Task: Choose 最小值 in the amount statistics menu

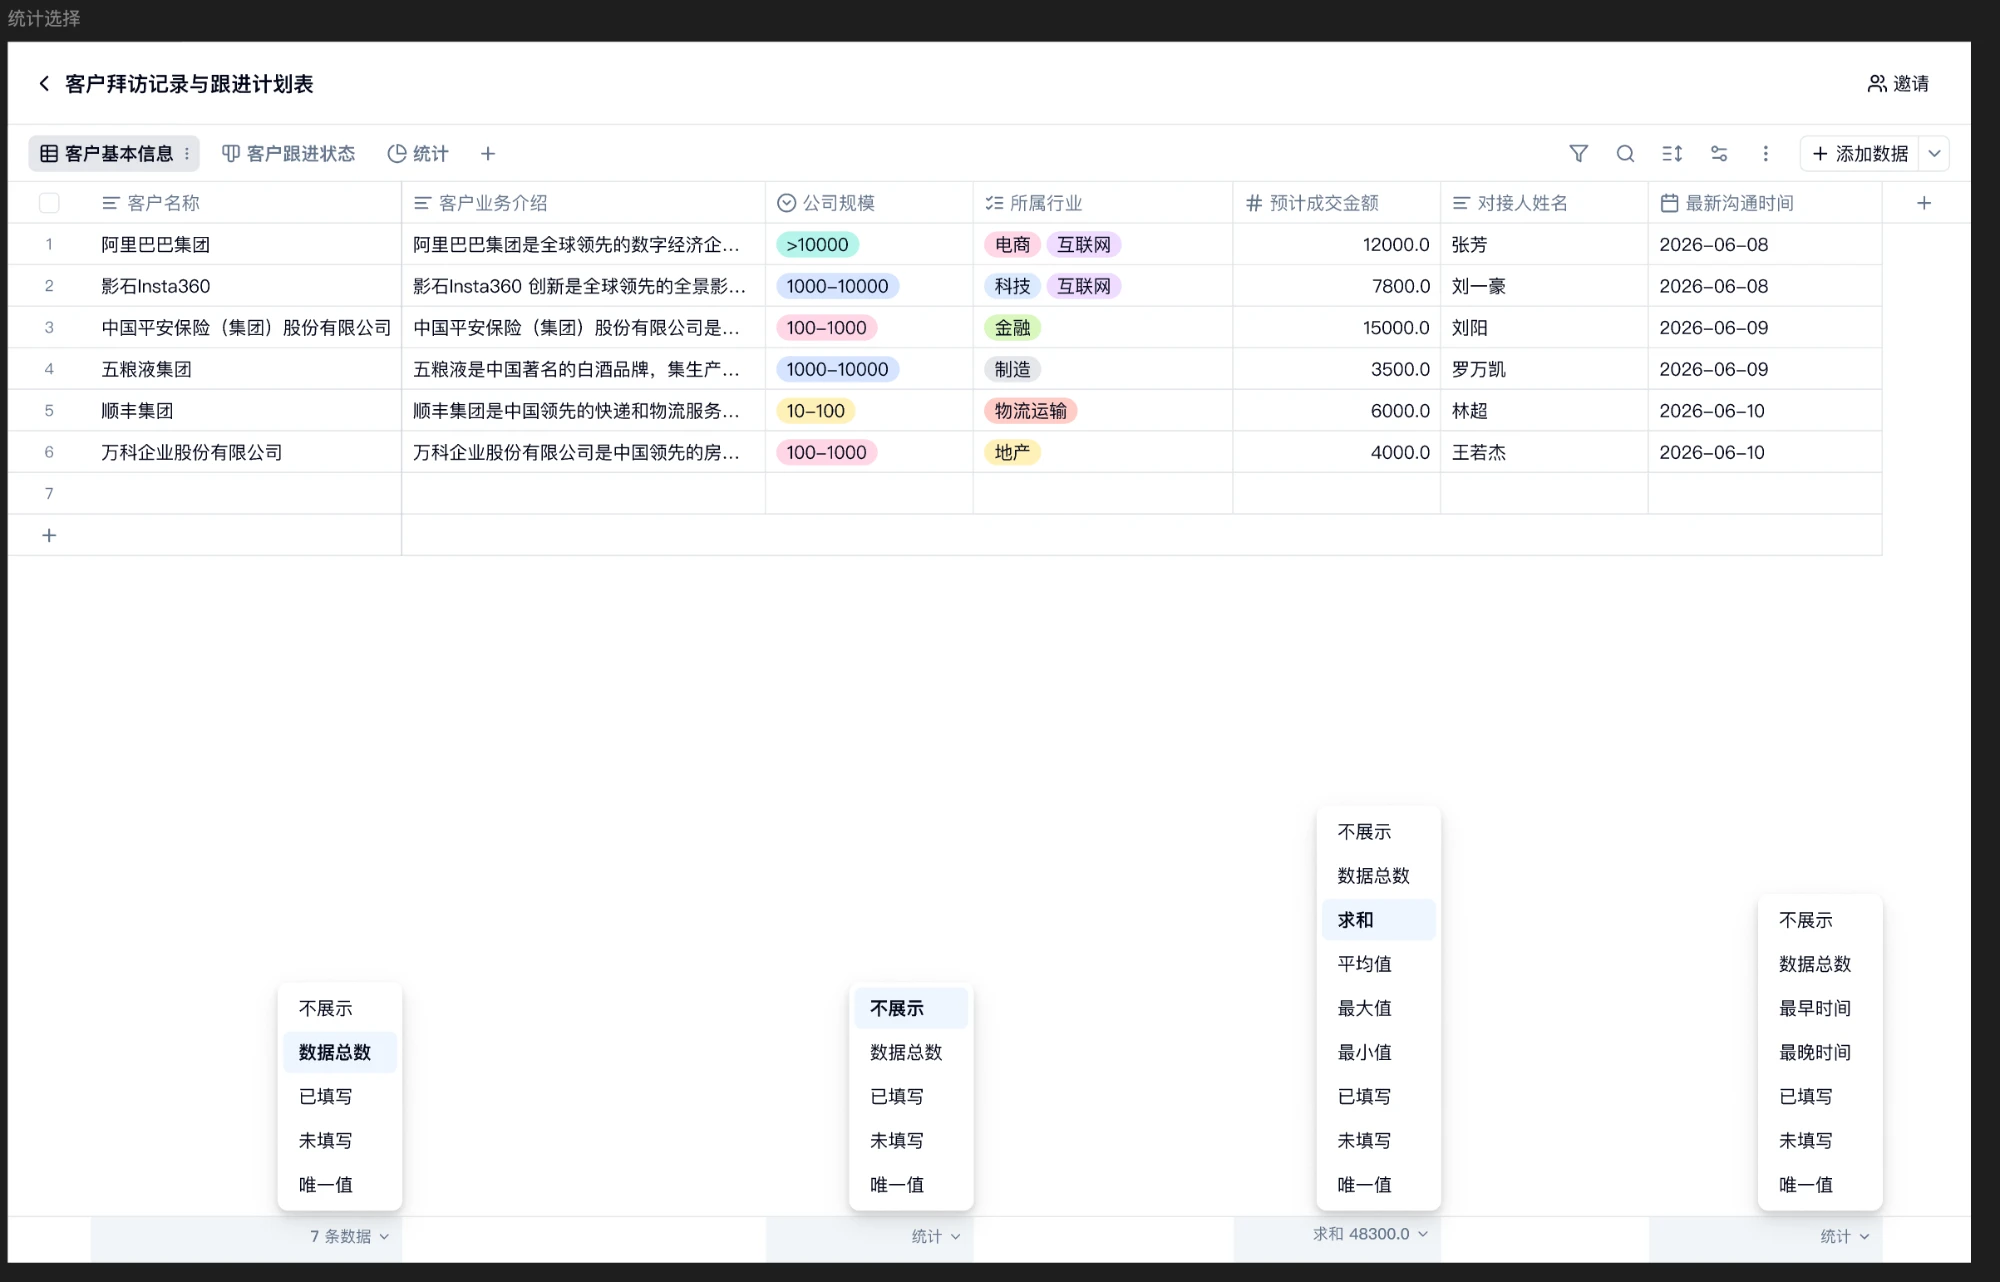Action: (1378, 1052)
